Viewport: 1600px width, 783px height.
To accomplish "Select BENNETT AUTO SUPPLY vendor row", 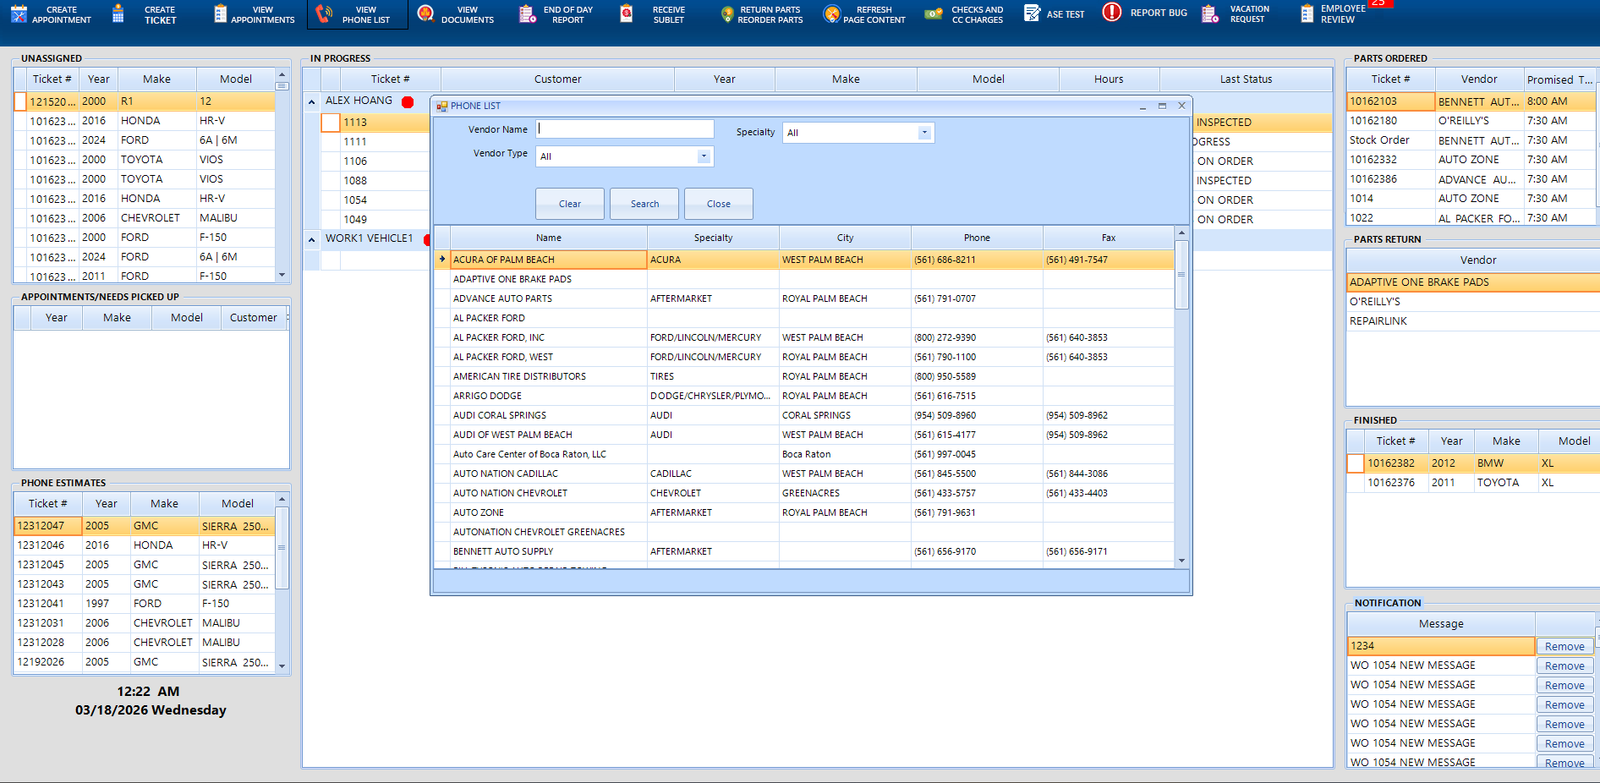I will pos(805,552).
